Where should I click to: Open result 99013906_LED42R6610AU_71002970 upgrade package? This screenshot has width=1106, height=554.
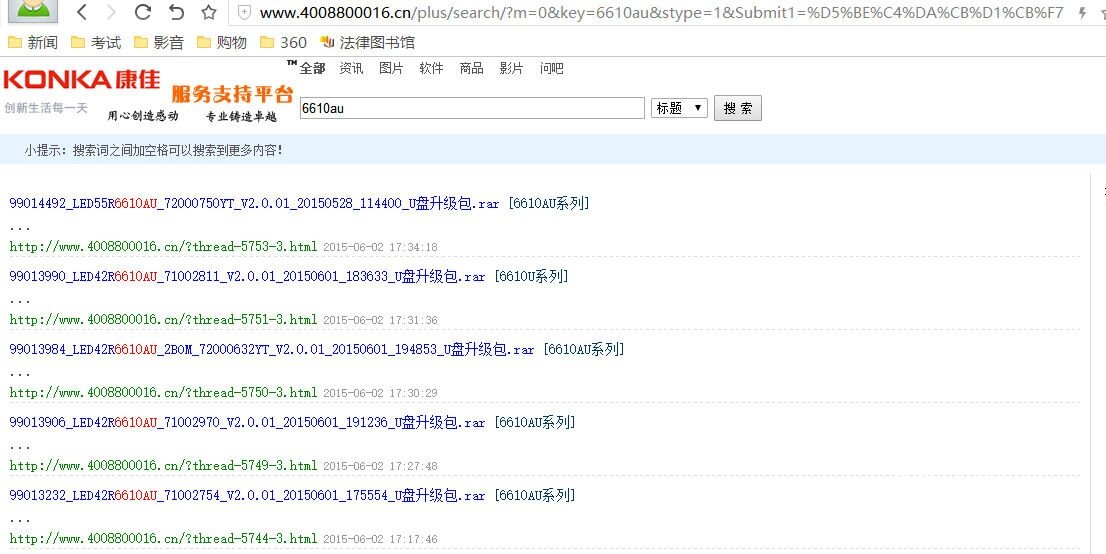(247, 422)
